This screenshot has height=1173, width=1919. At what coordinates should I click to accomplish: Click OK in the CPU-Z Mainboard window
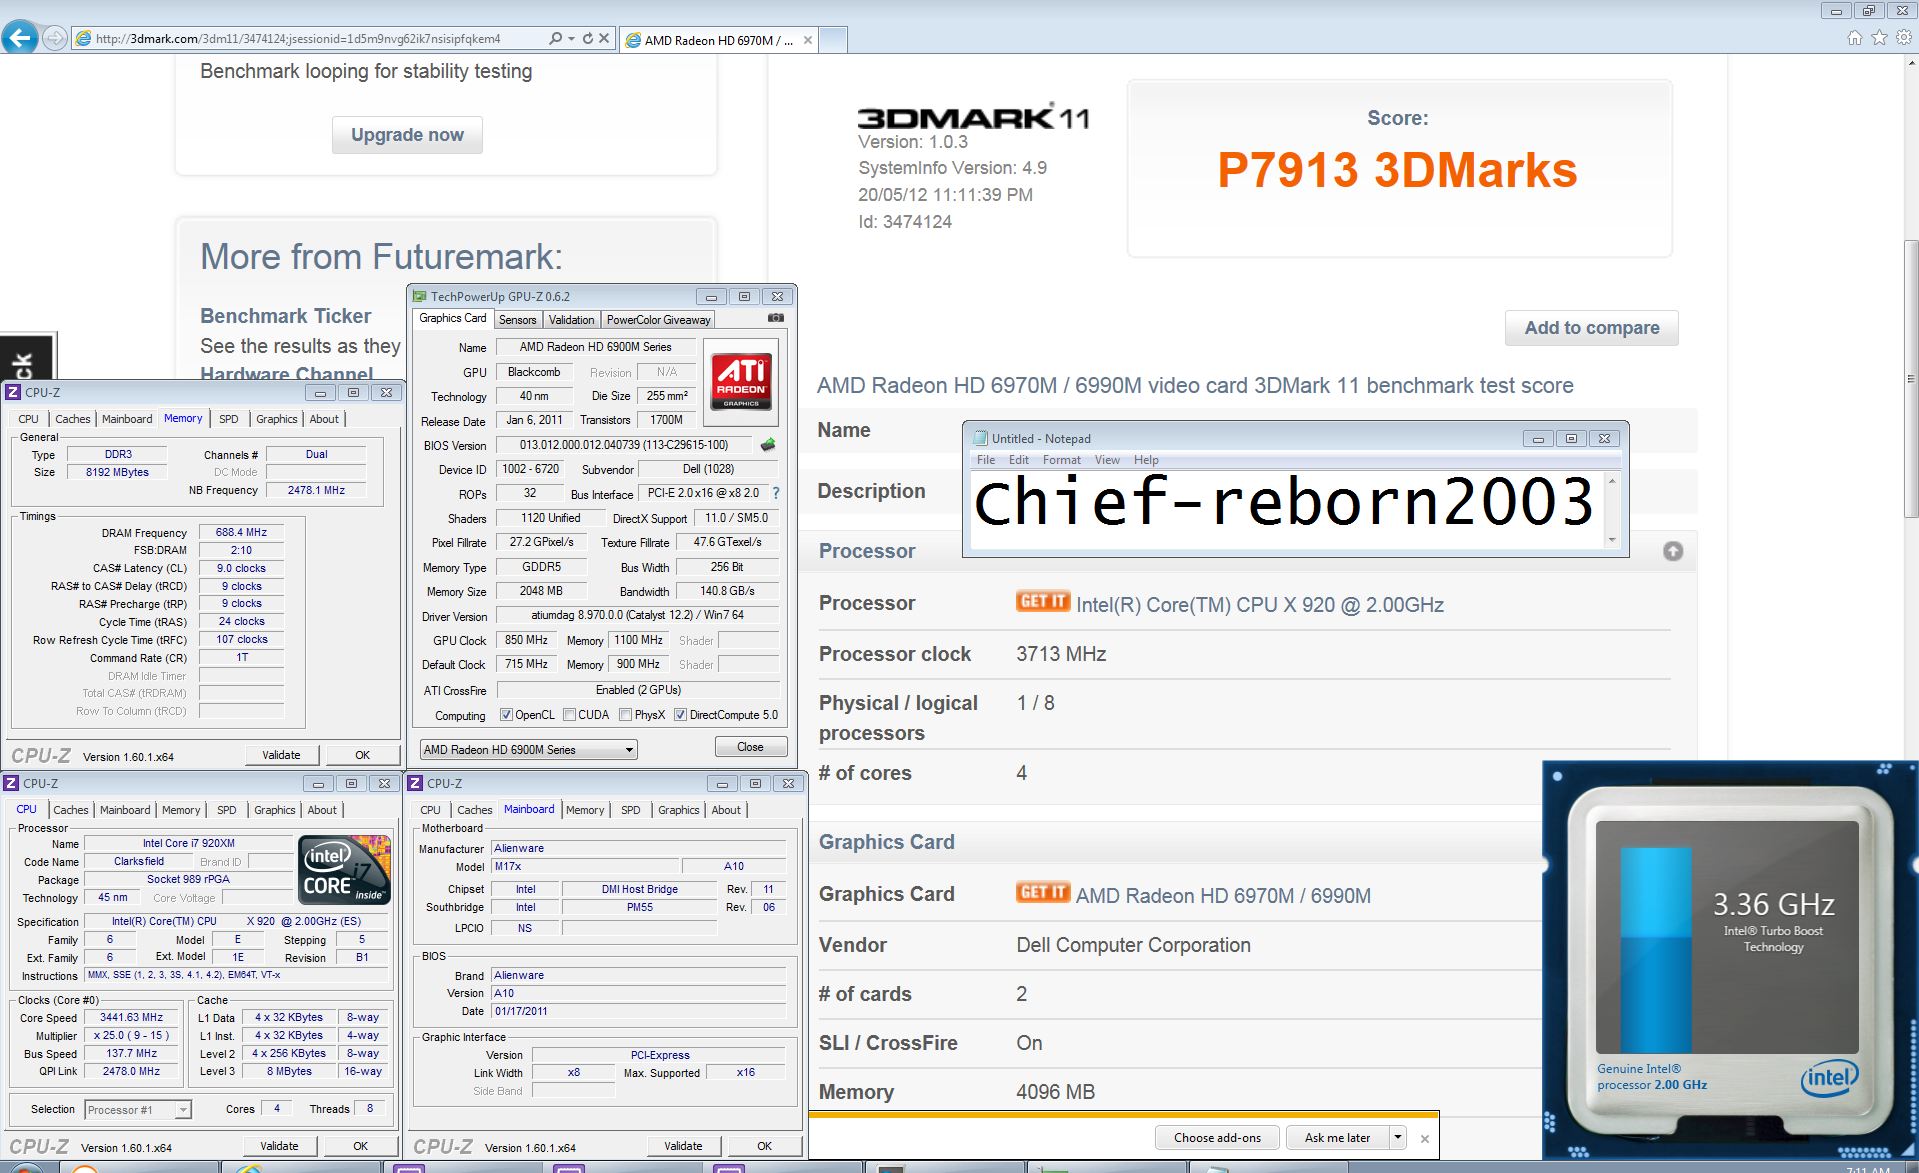pos(764,1146)
